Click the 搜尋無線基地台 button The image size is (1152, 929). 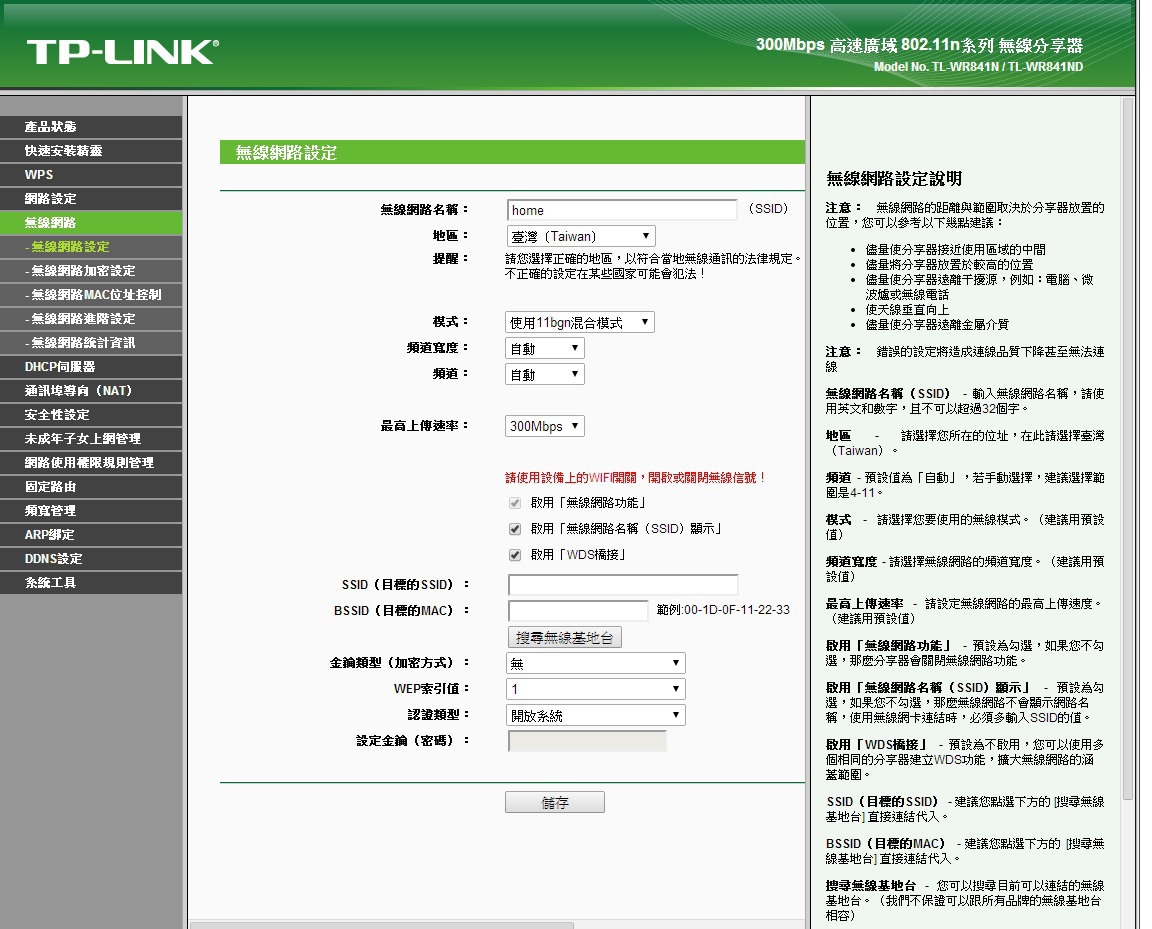tap(565, 637)
